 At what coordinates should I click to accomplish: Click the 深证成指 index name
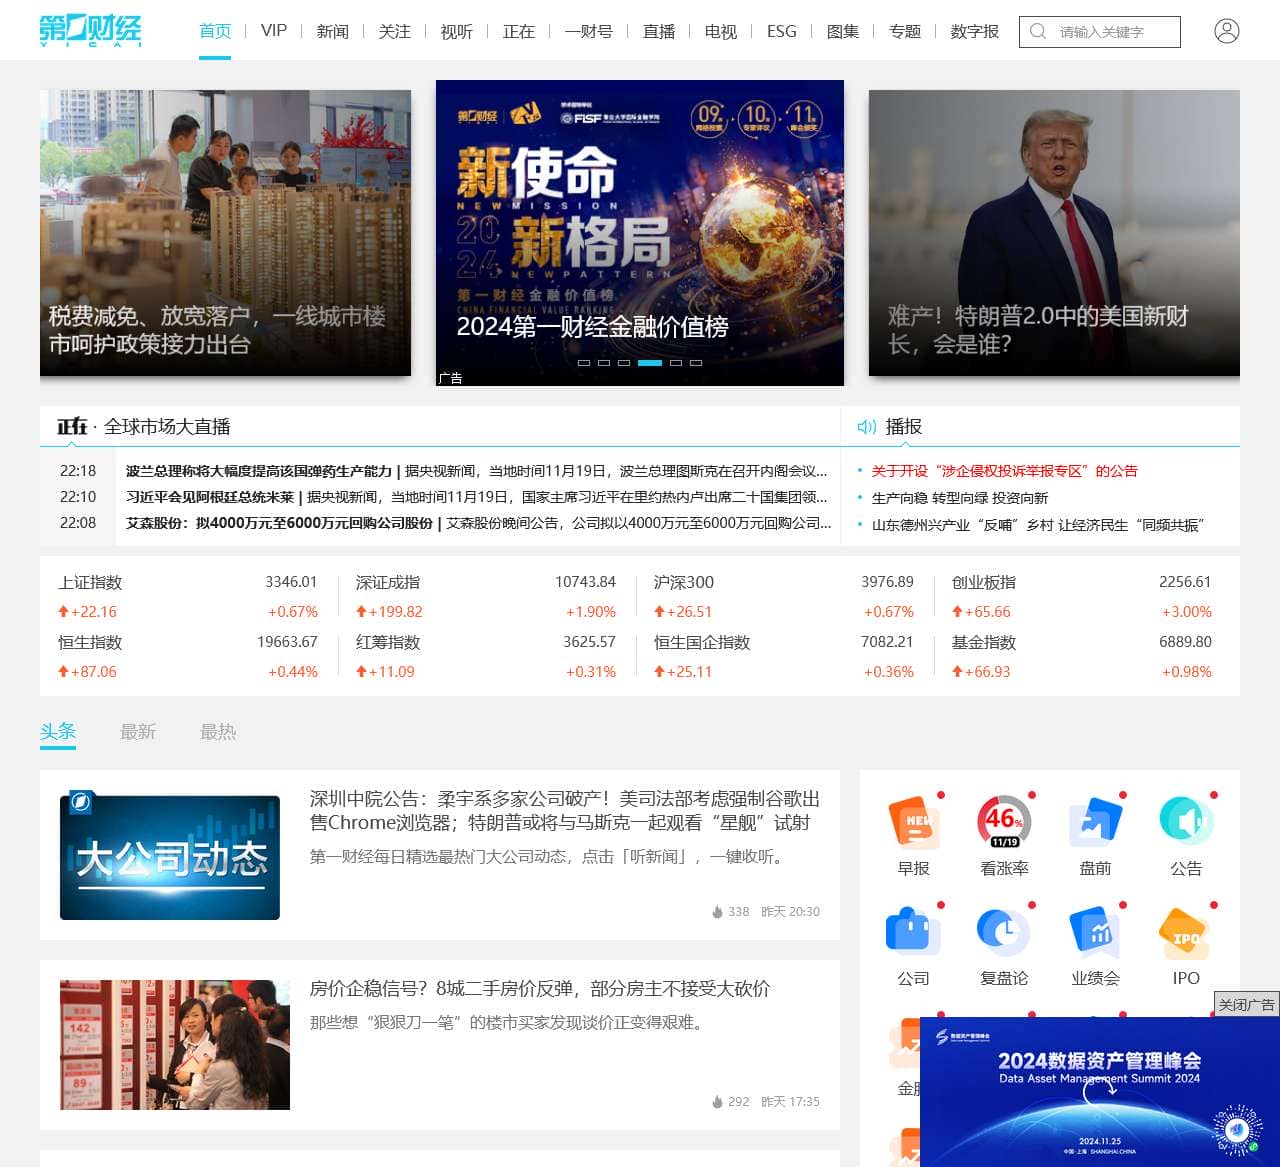[x=388, y=582]
